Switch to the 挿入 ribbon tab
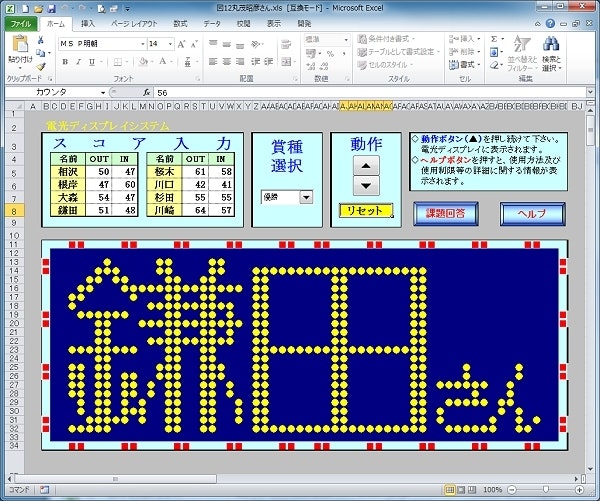 click(x=88, y=24)
